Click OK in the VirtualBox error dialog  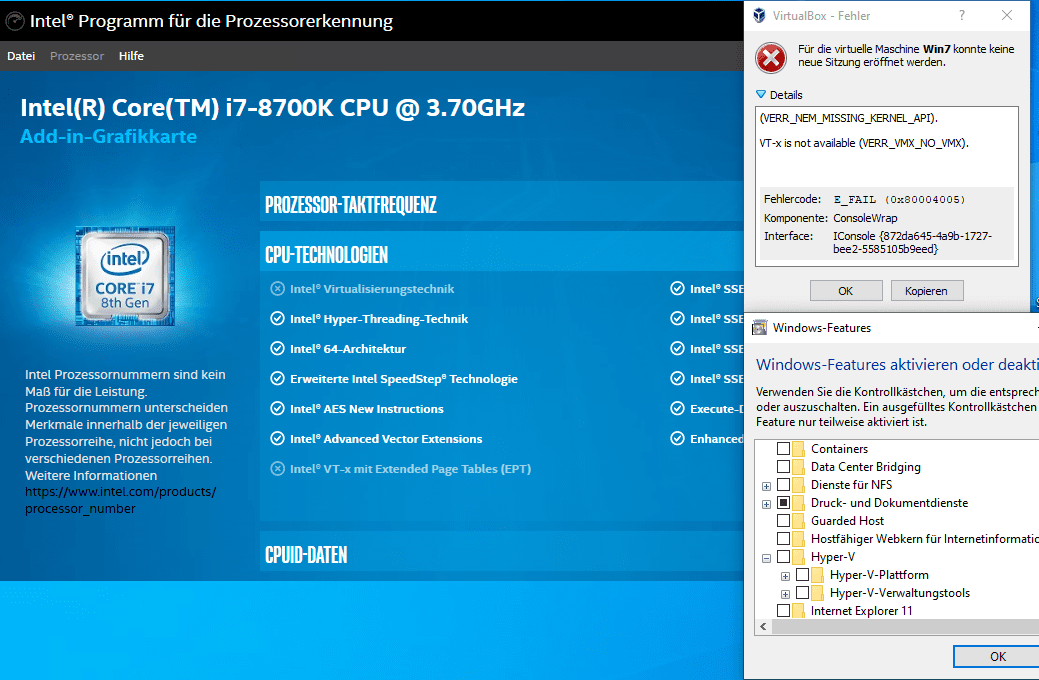[x=846, y=291]
